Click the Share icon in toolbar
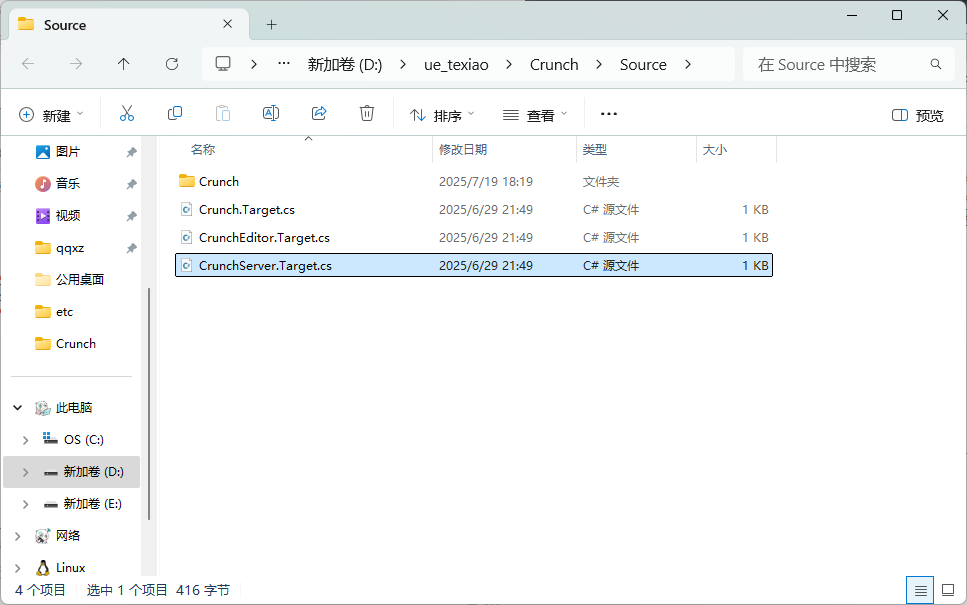The height and width of the screenshot is (605, 967). [x=319, y=114]
